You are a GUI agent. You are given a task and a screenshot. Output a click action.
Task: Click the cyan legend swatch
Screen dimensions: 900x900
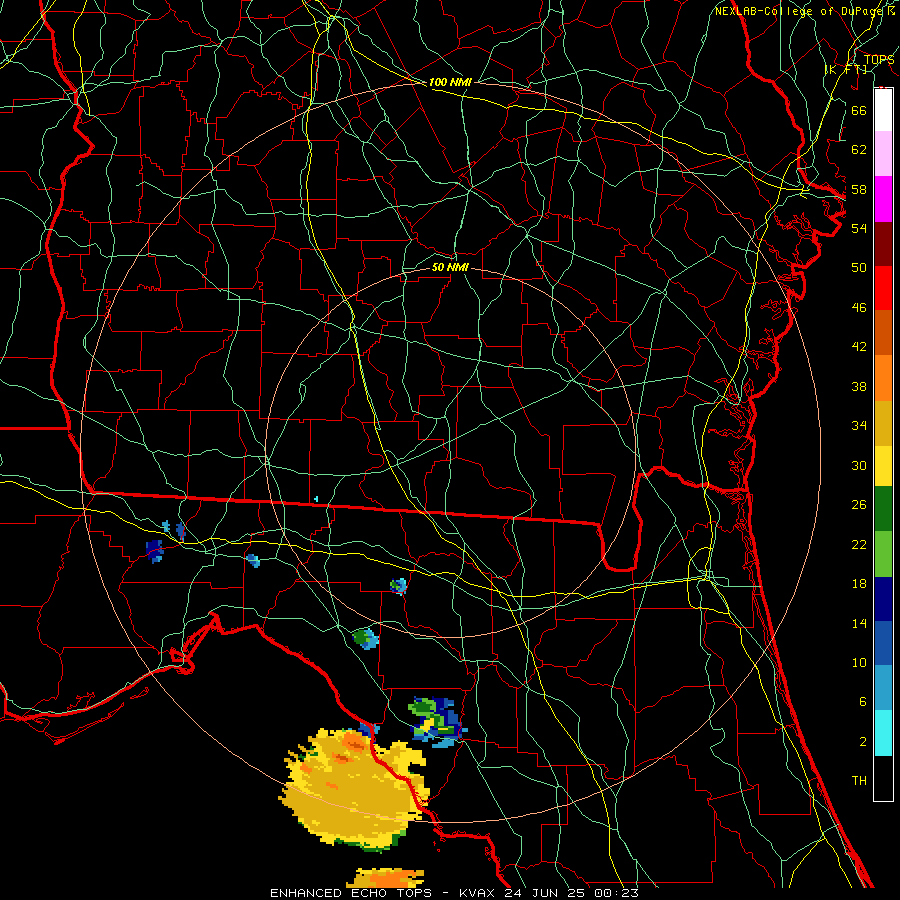(x=883, y=733)
